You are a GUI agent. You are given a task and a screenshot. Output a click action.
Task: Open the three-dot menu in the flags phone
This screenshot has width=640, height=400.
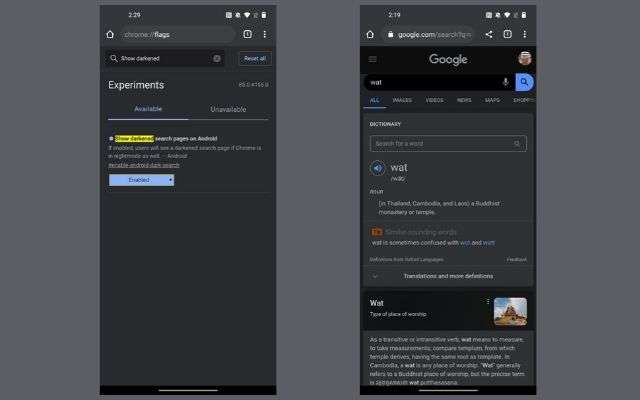click(x=265, y=34)
